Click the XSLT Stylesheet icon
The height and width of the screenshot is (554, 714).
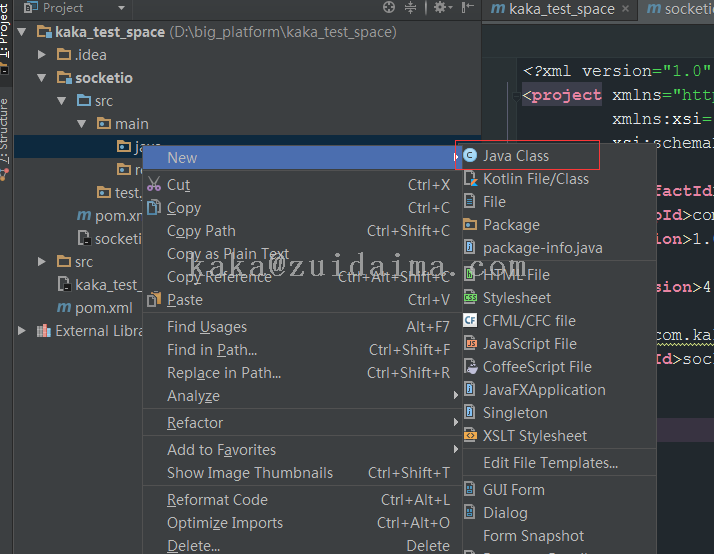tap(470, 435)
